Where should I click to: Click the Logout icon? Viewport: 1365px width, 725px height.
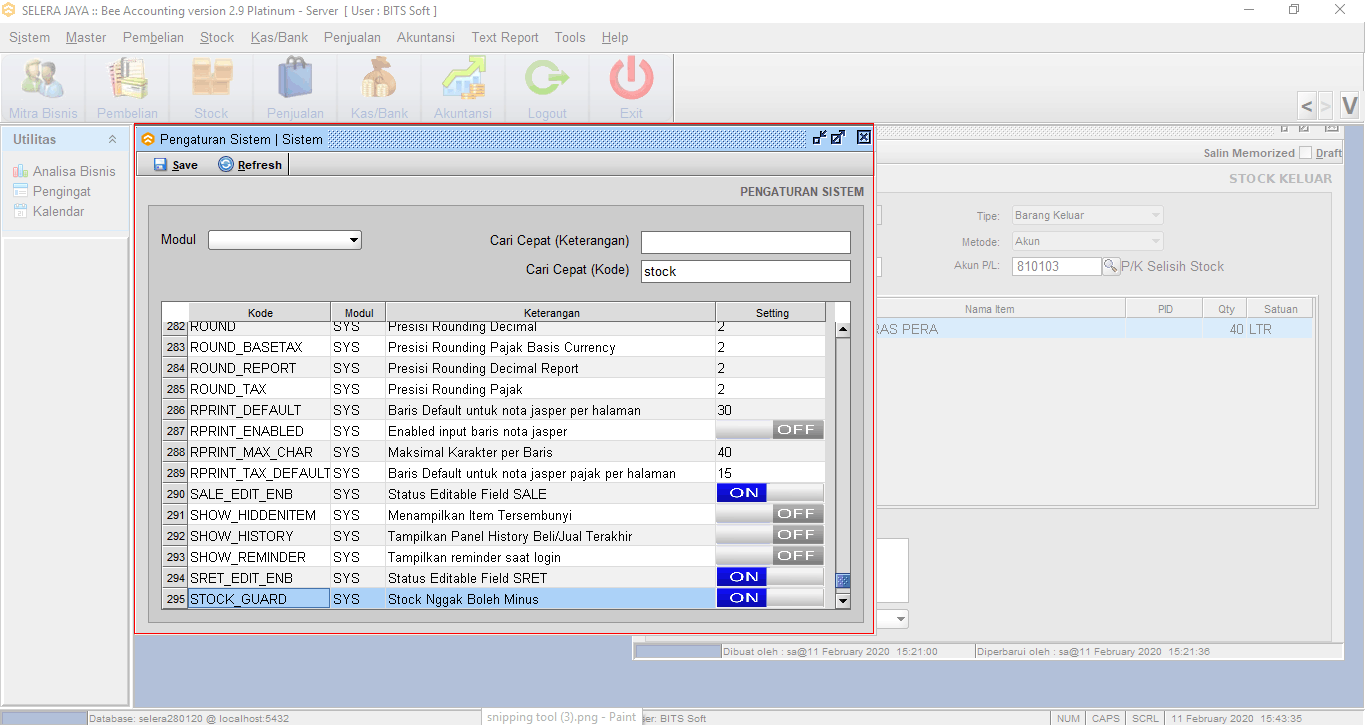[x=547, y=80]
